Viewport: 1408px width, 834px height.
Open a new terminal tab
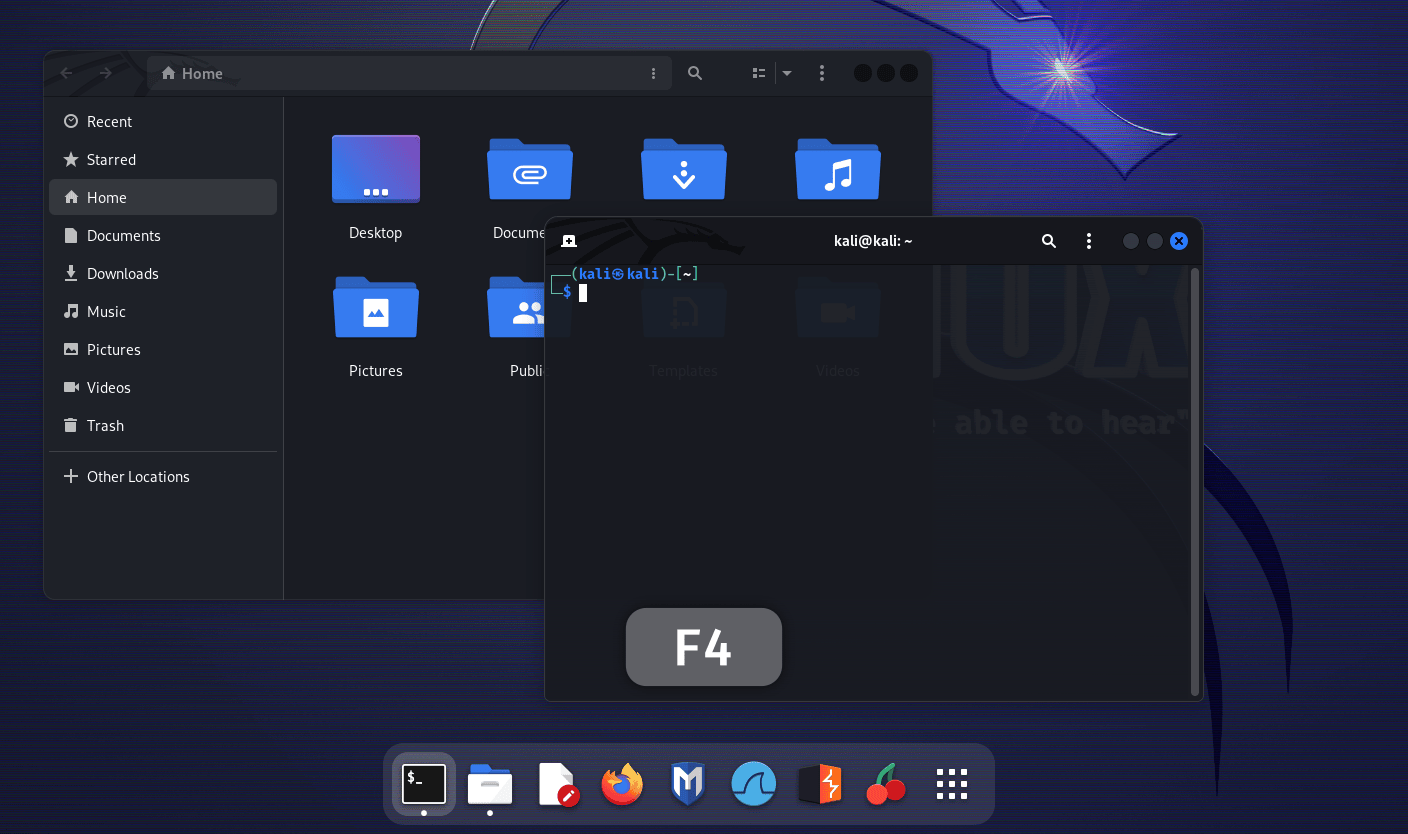568,240
